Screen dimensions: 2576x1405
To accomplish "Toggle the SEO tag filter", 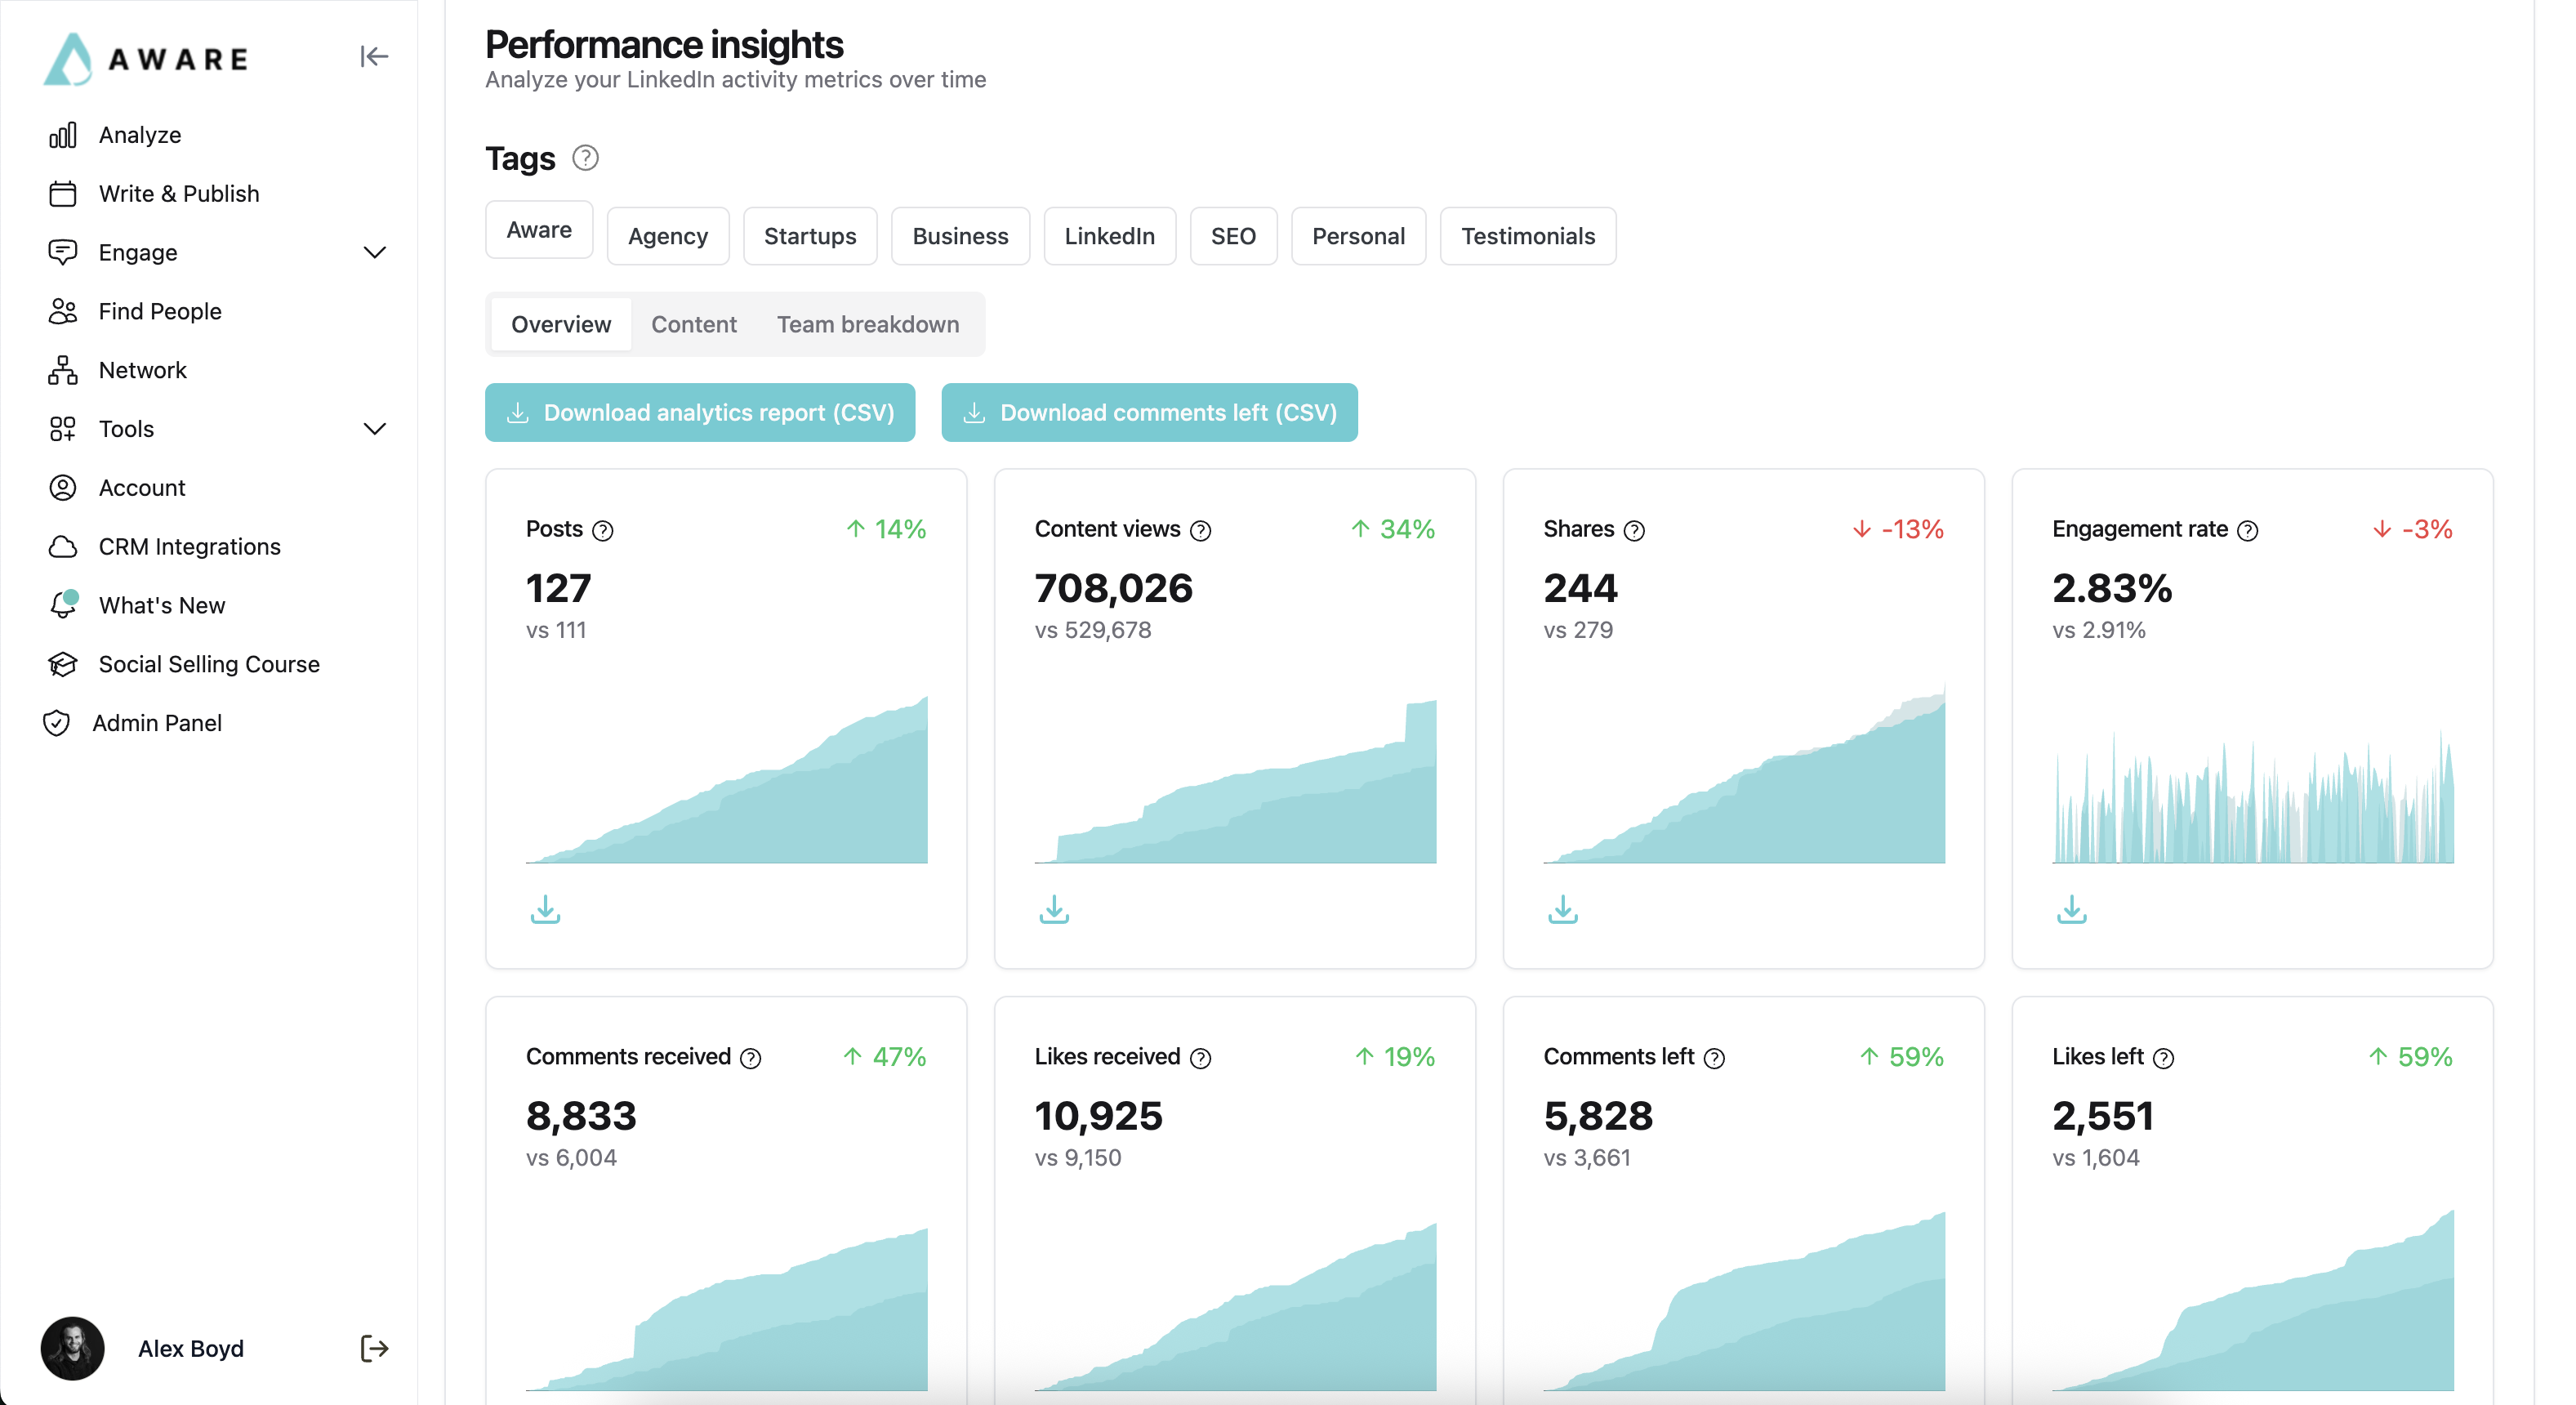I will click(1233, 236).
